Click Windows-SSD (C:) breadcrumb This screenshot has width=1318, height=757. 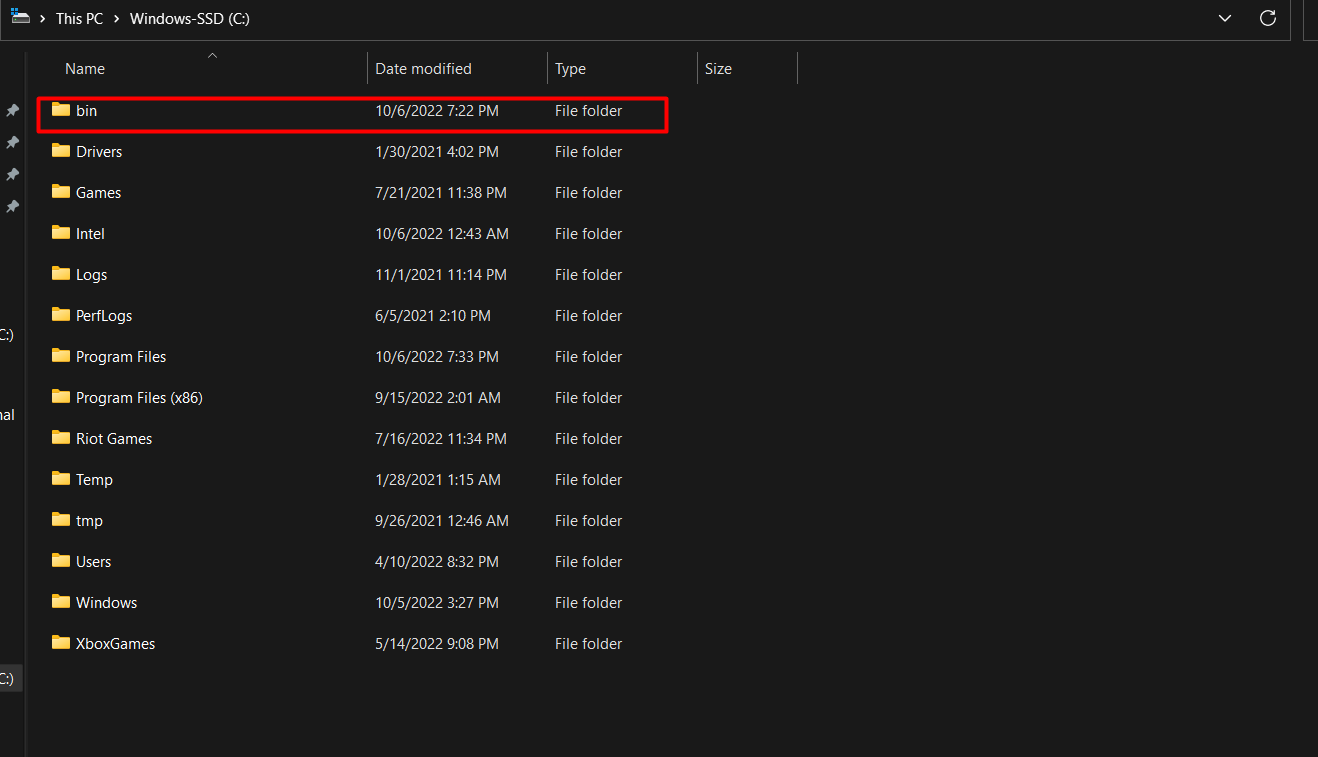click(x=190, y=19)
